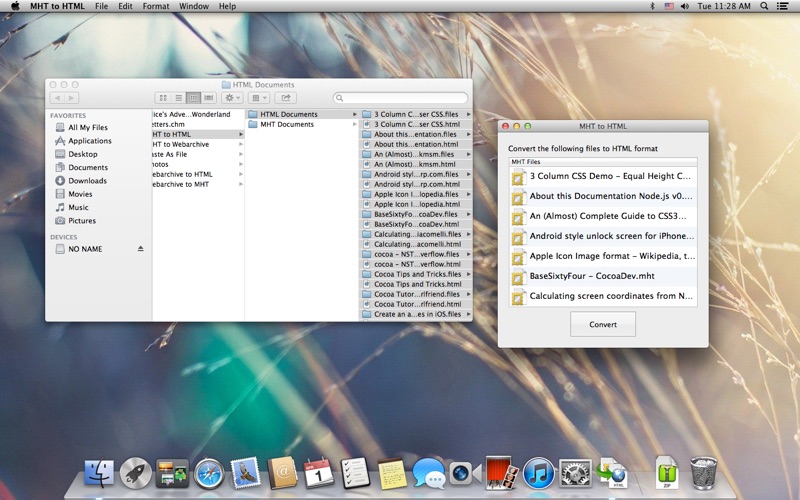This screenshot has height=500, width=800.
Task: Open Mission Control icon in Dock
Action: (172, 473)
